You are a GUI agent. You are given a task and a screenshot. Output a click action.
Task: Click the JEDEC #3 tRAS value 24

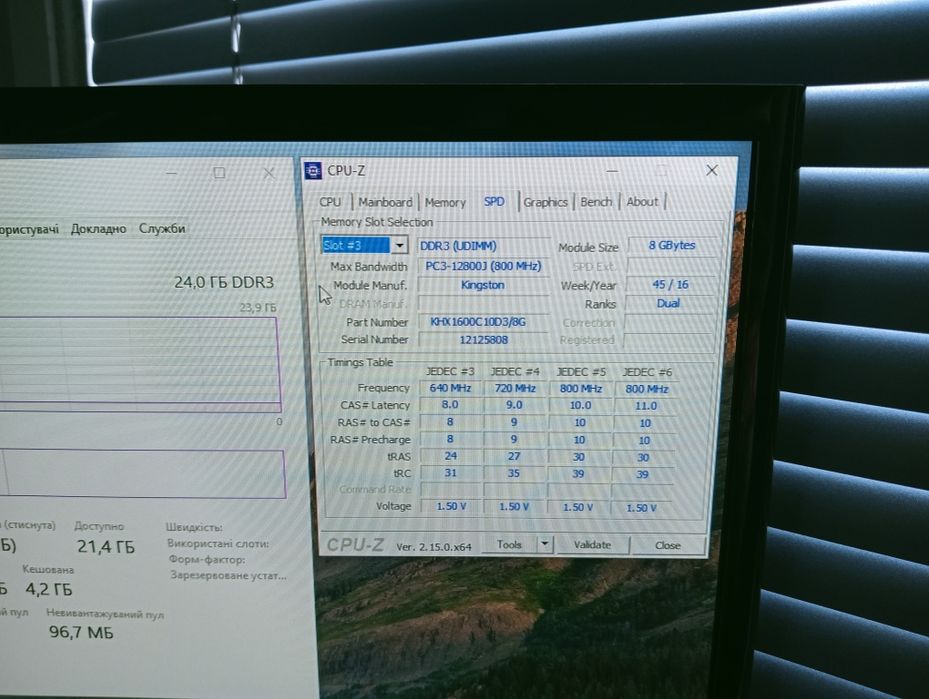coord(450,456)
